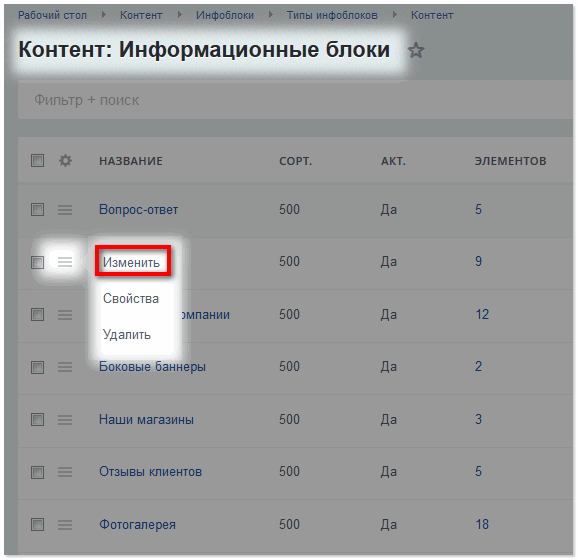Open last Контент breadcrumb after Типы инфоблоков
The height and width of the screenshot is (560, 578).
click(432, 15)
